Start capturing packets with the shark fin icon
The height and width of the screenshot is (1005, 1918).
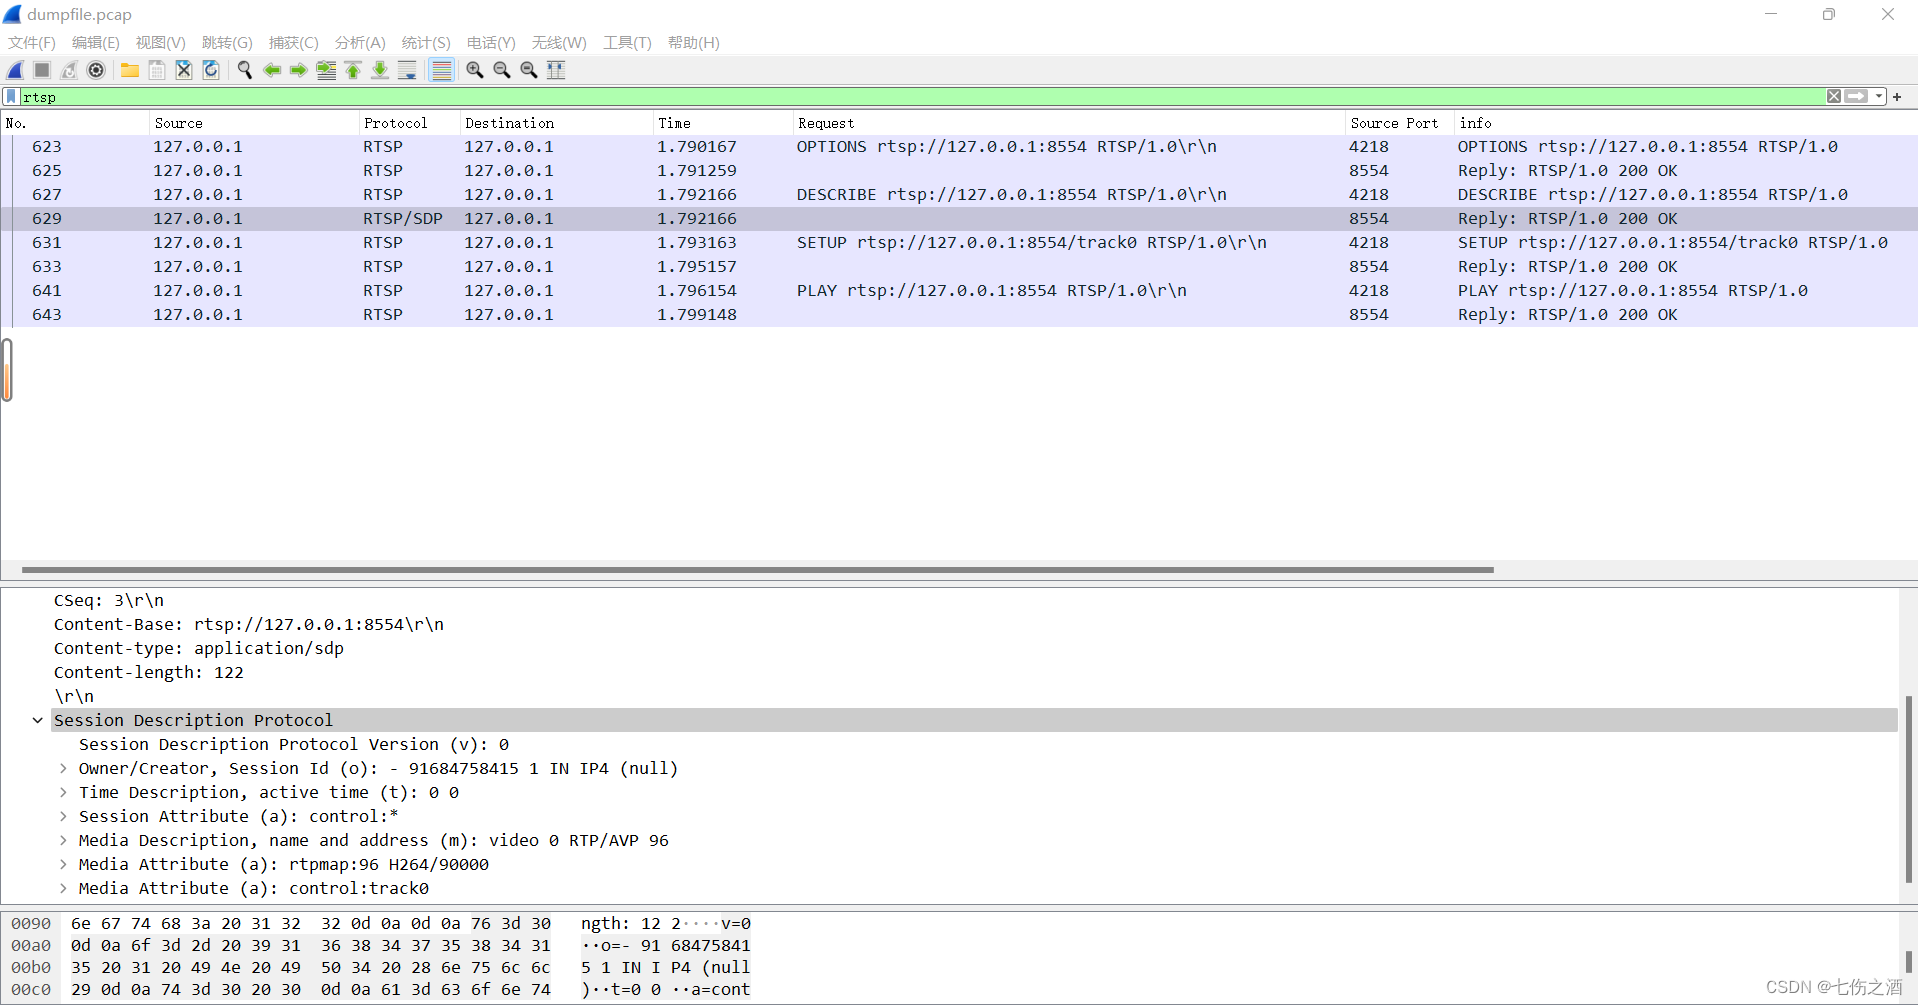(x=16, y=70)
